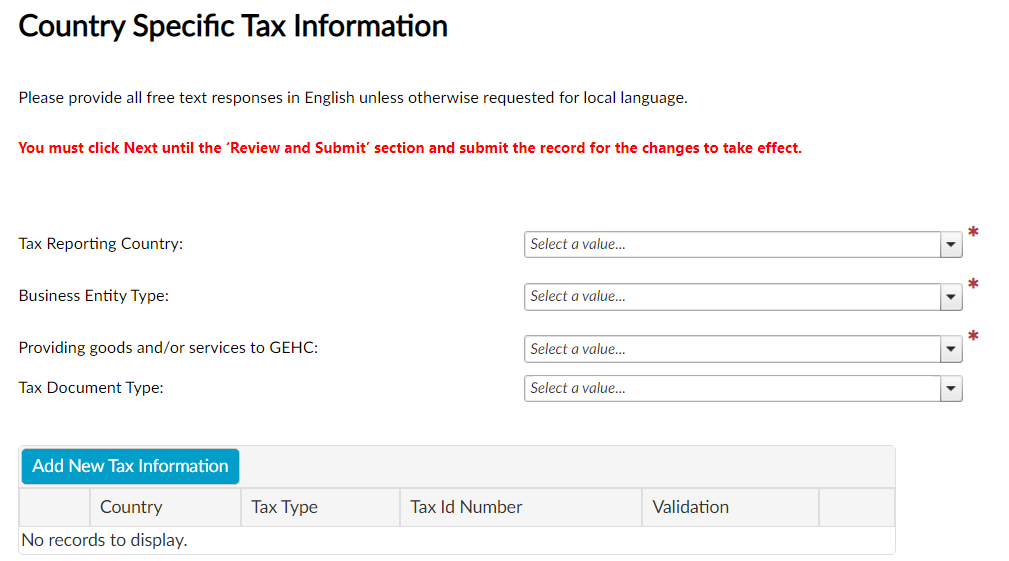
Task: Open the Business Entity Type dropdown arrow
Action: 950,297
